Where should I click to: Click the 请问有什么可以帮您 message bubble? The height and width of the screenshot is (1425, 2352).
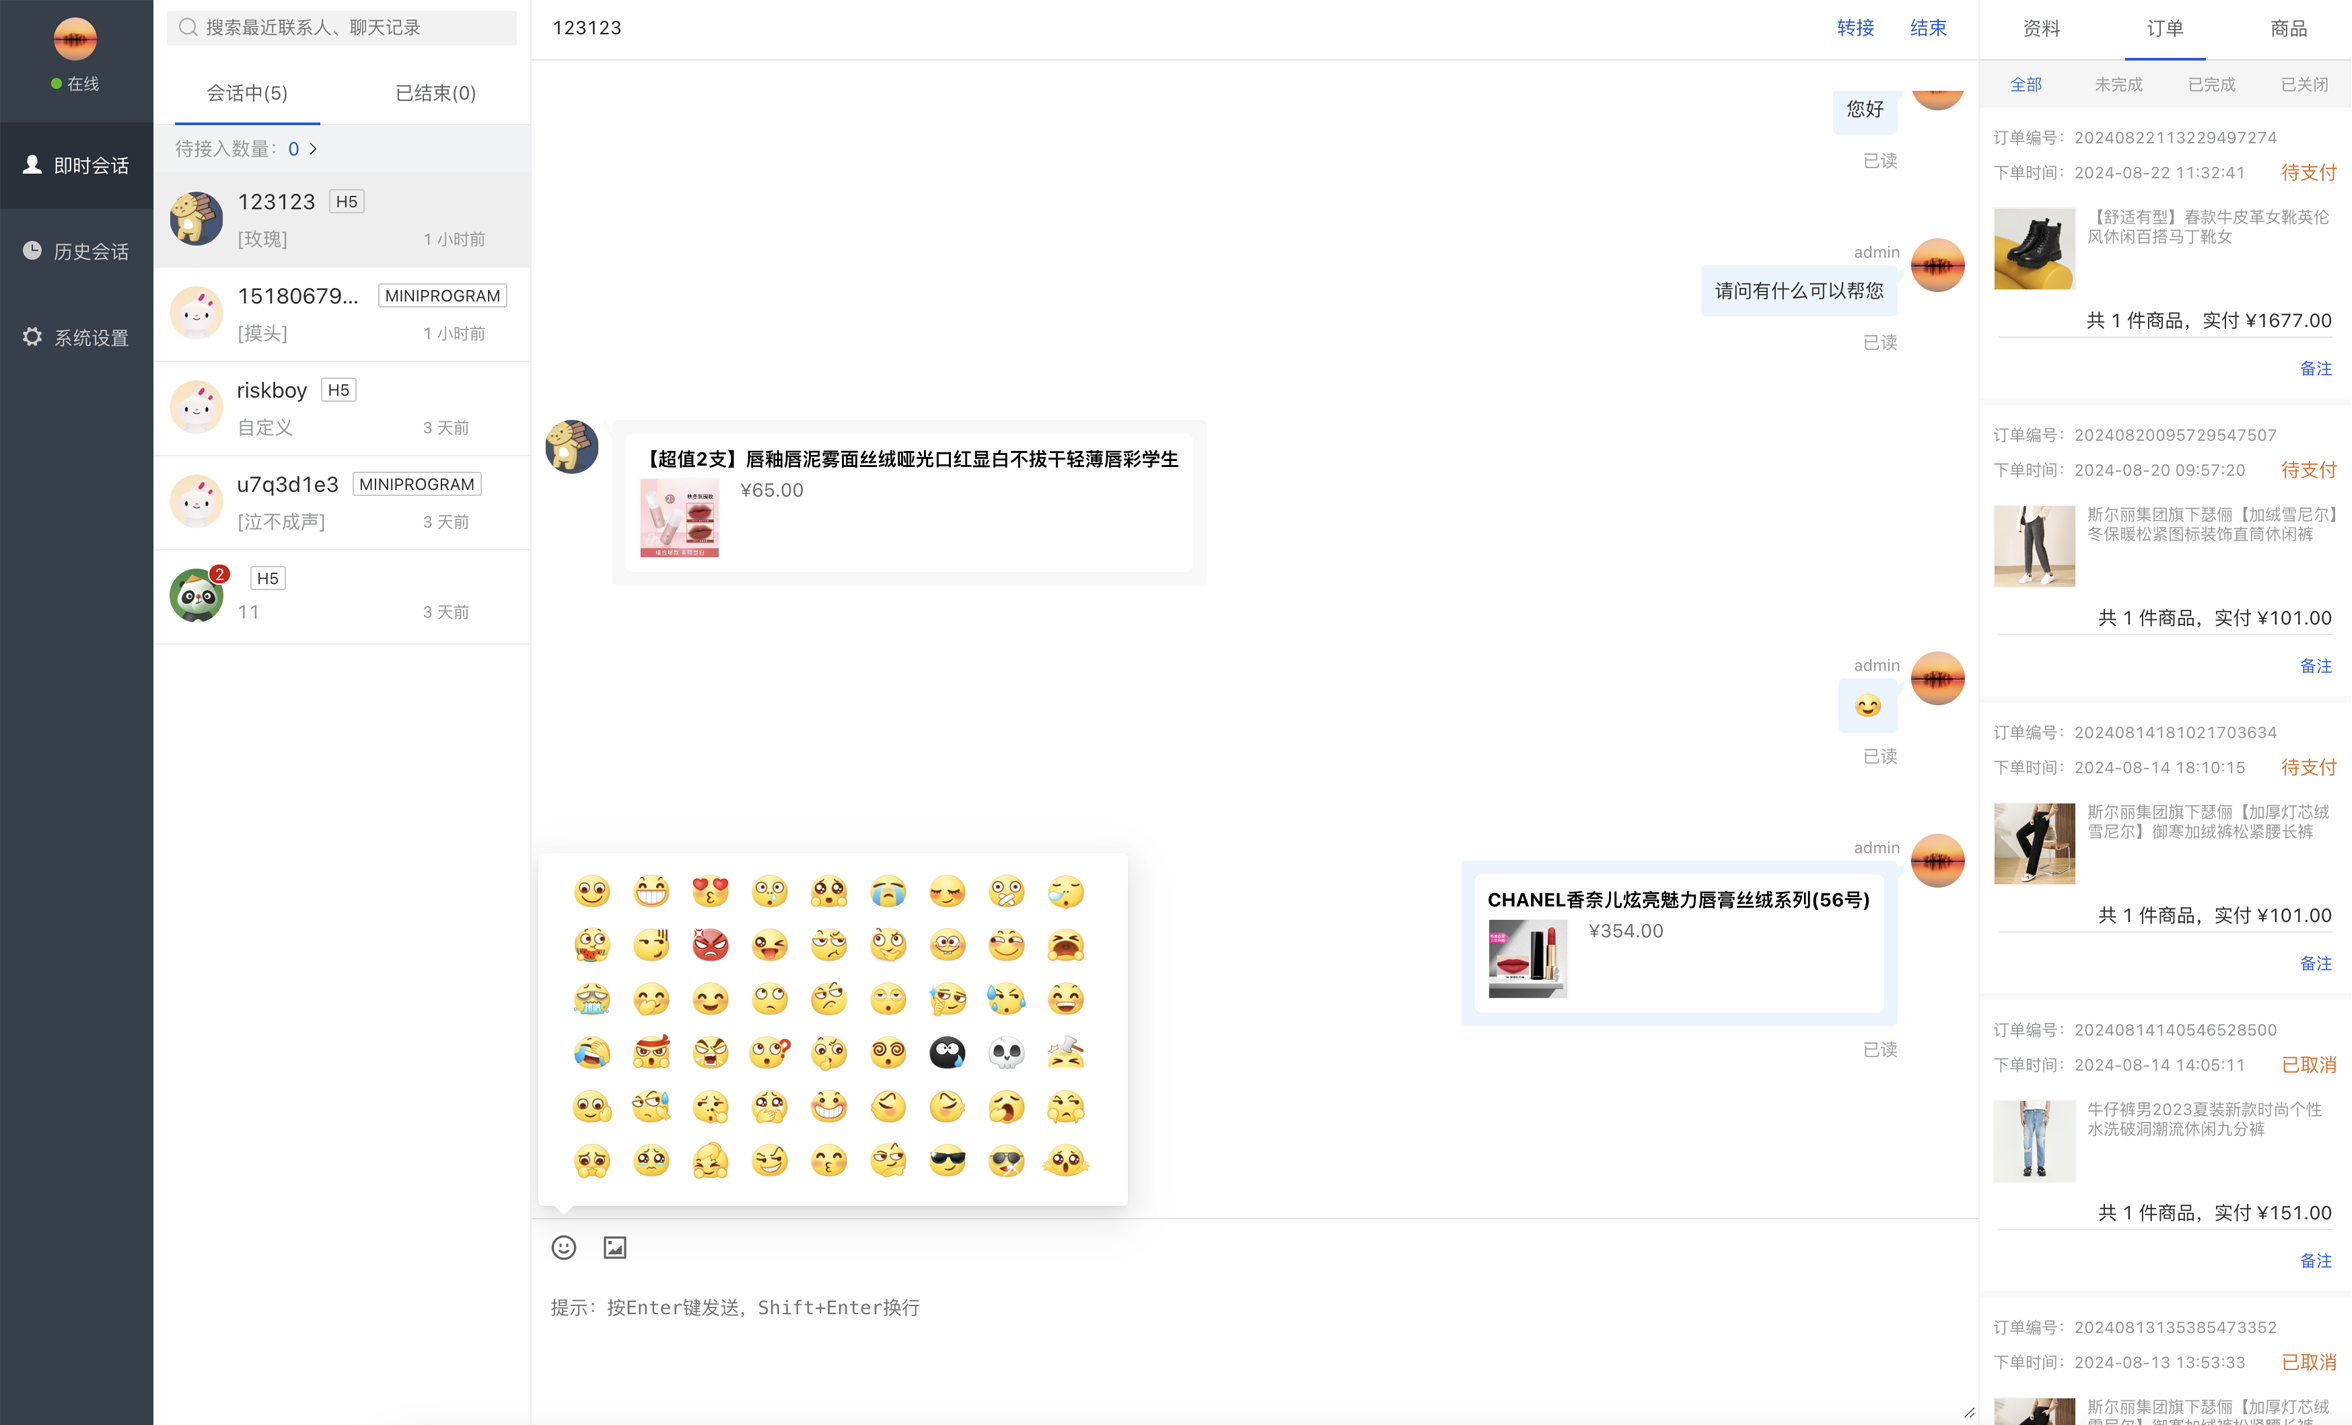pos(1799,291)
